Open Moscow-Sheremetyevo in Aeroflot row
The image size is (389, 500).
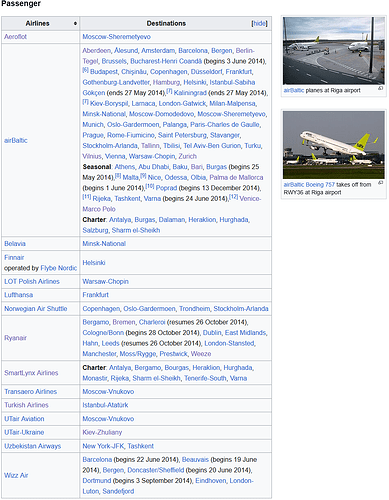click(117, 37)
